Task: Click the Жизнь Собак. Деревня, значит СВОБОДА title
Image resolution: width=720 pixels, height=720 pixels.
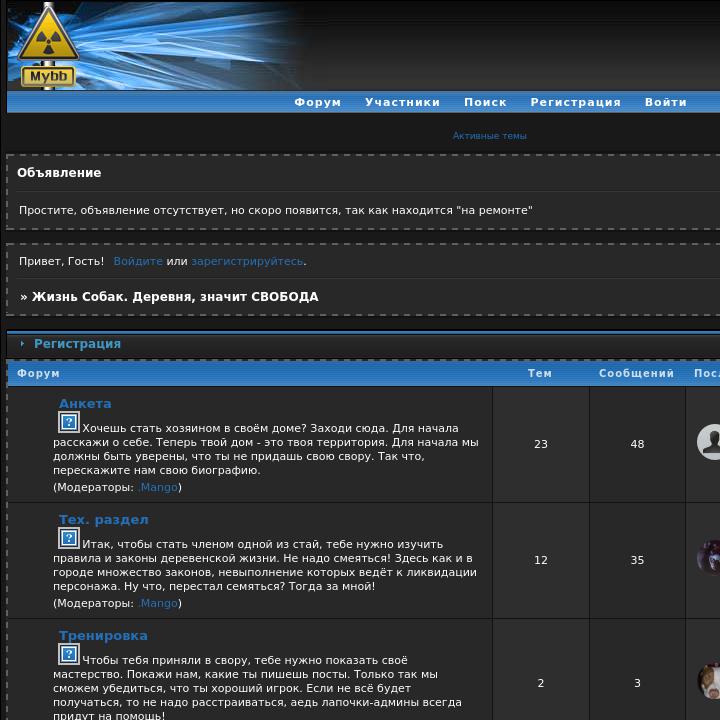Action: coord(175,297)
